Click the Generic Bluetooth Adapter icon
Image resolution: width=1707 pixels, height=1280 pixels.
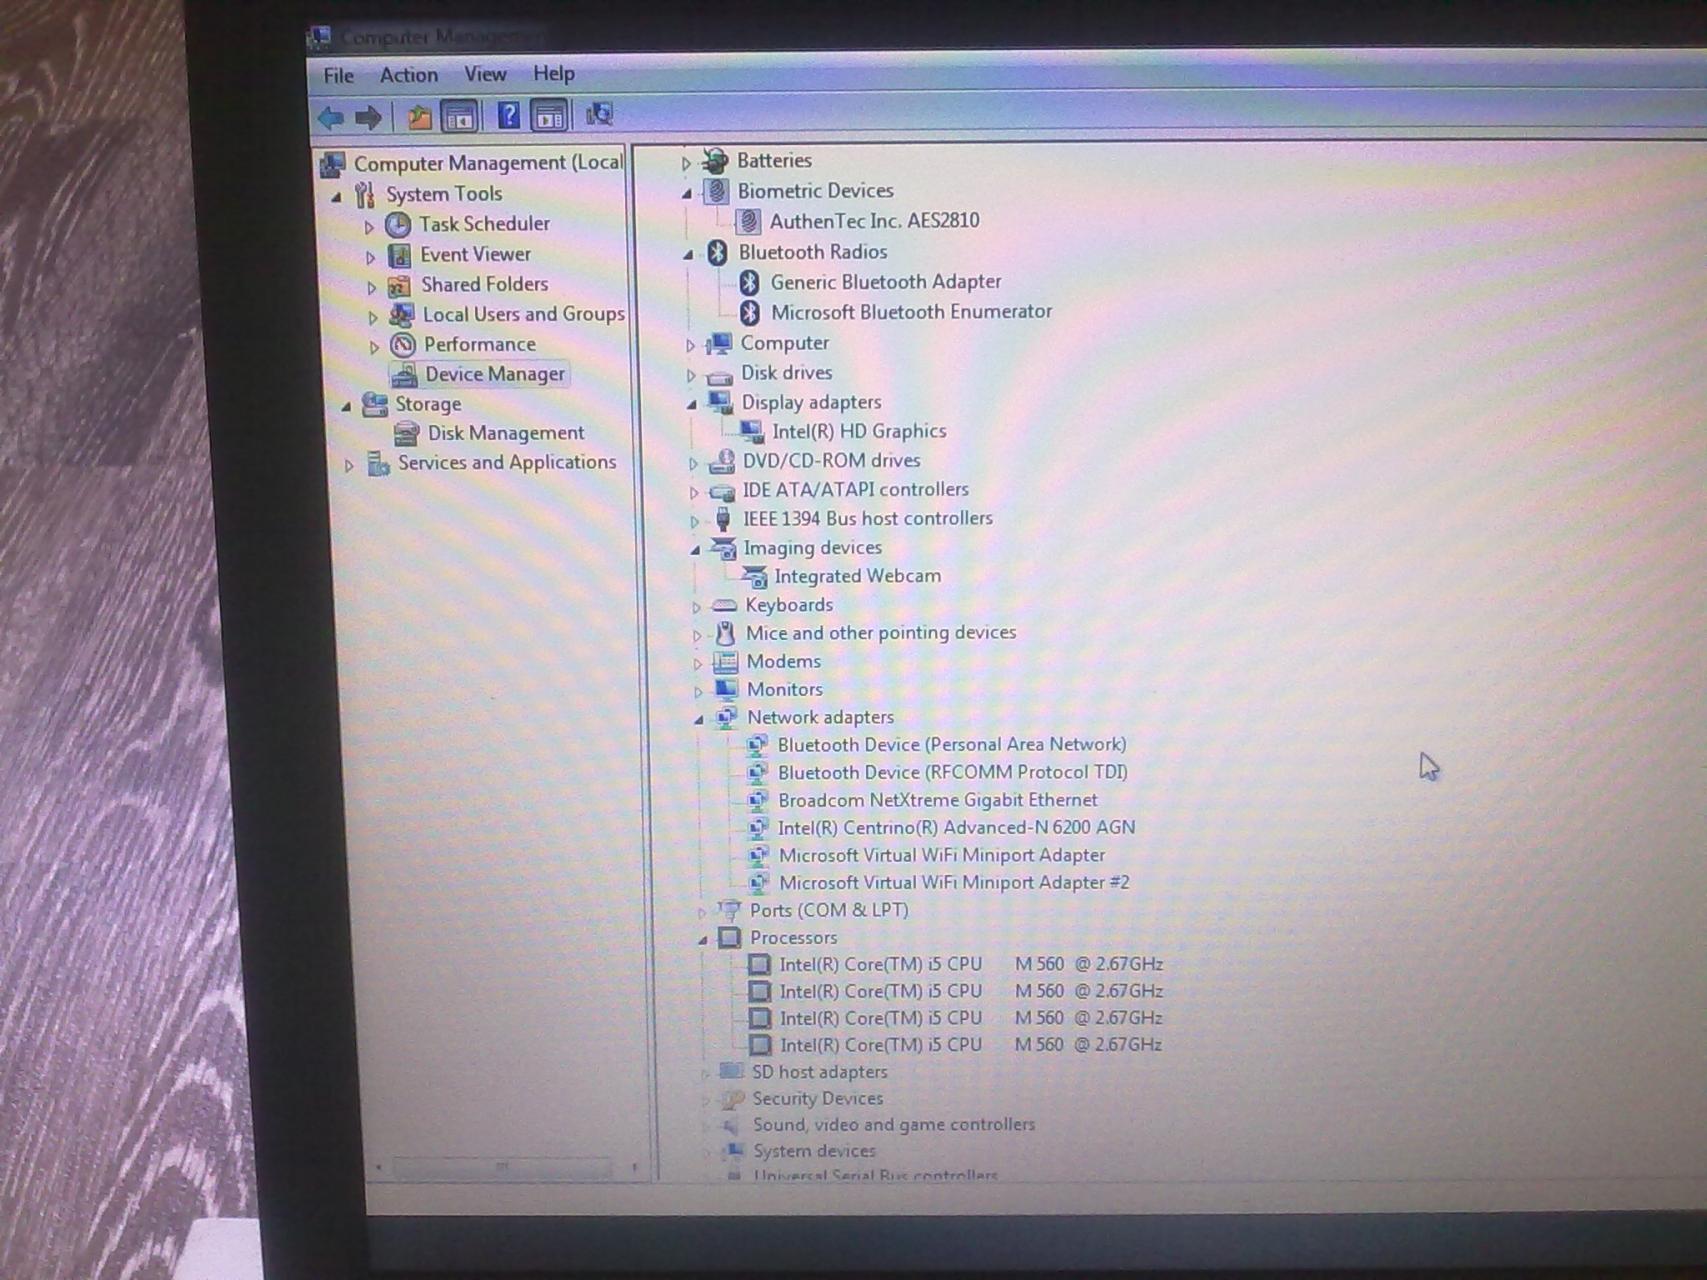coord(749,283)
